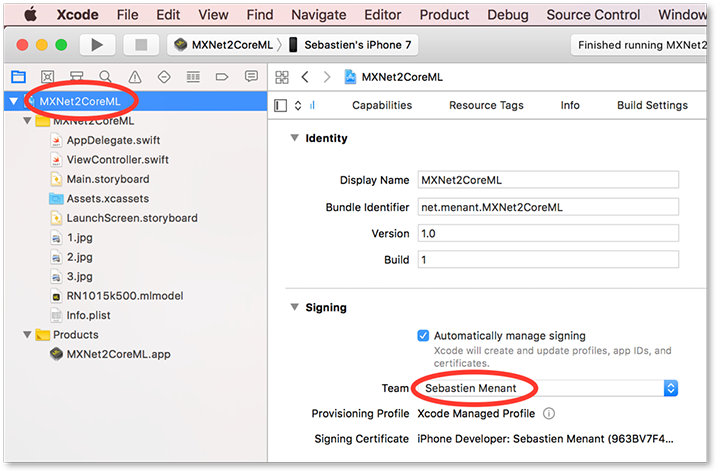Open the File menu

click(127, 15)
